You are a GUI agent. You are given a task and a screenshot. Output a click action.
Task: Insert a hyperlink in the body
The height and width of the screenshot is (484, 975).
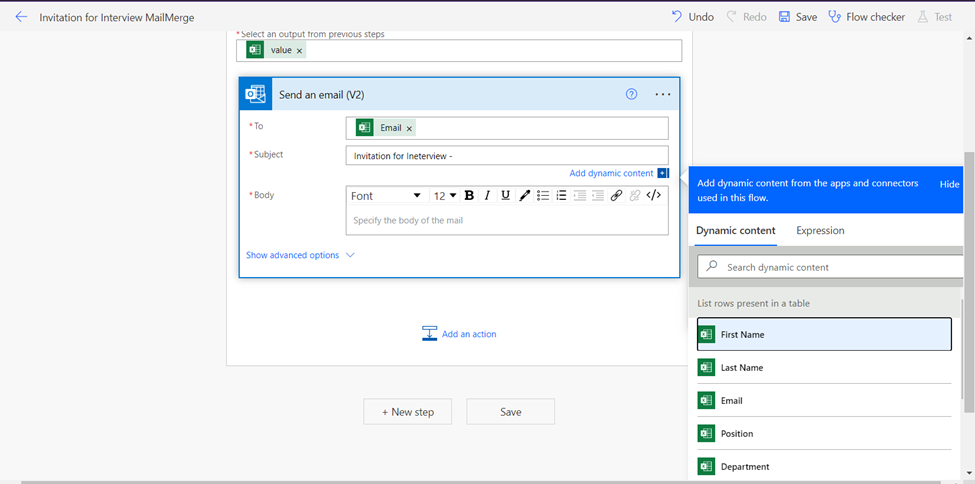coord(616,196)
